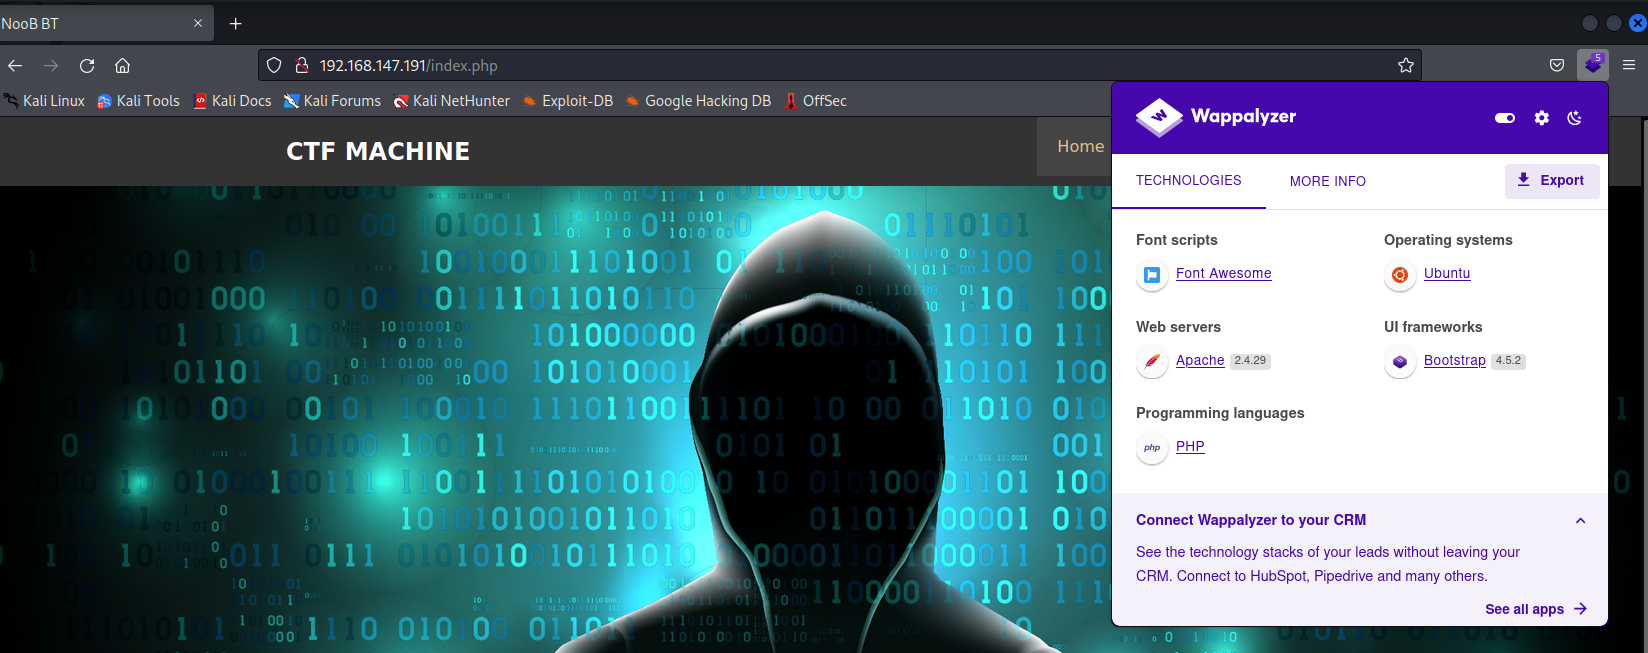This screenshot has width=1648, height=653.
Task: Go to the browser Home page
Action: click(122, 66)
